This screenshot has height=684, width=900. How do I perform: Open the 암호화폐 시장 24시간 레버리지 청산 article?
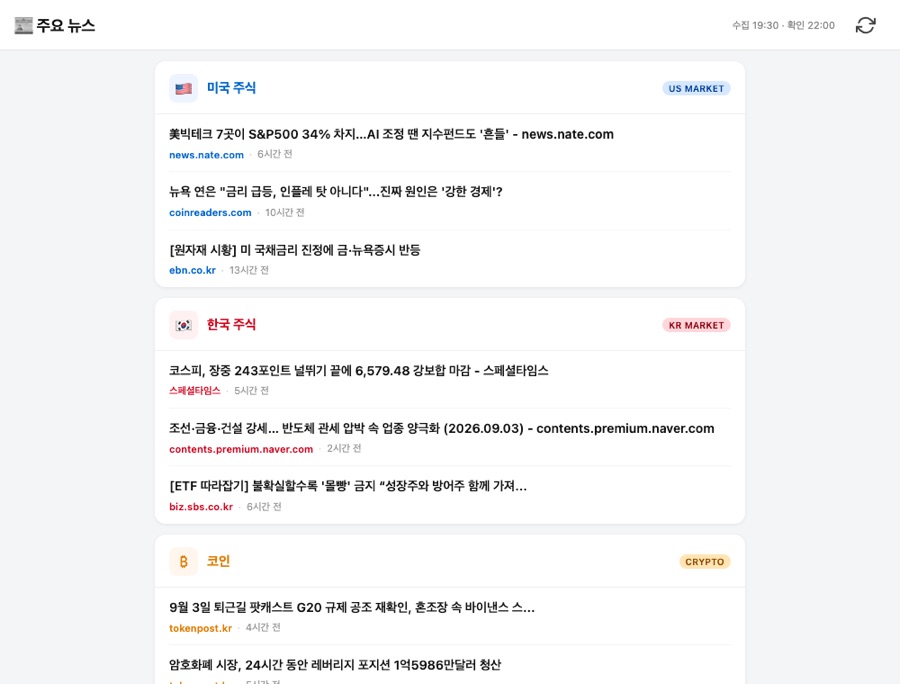pyautogui.click(x=335, y=665)
